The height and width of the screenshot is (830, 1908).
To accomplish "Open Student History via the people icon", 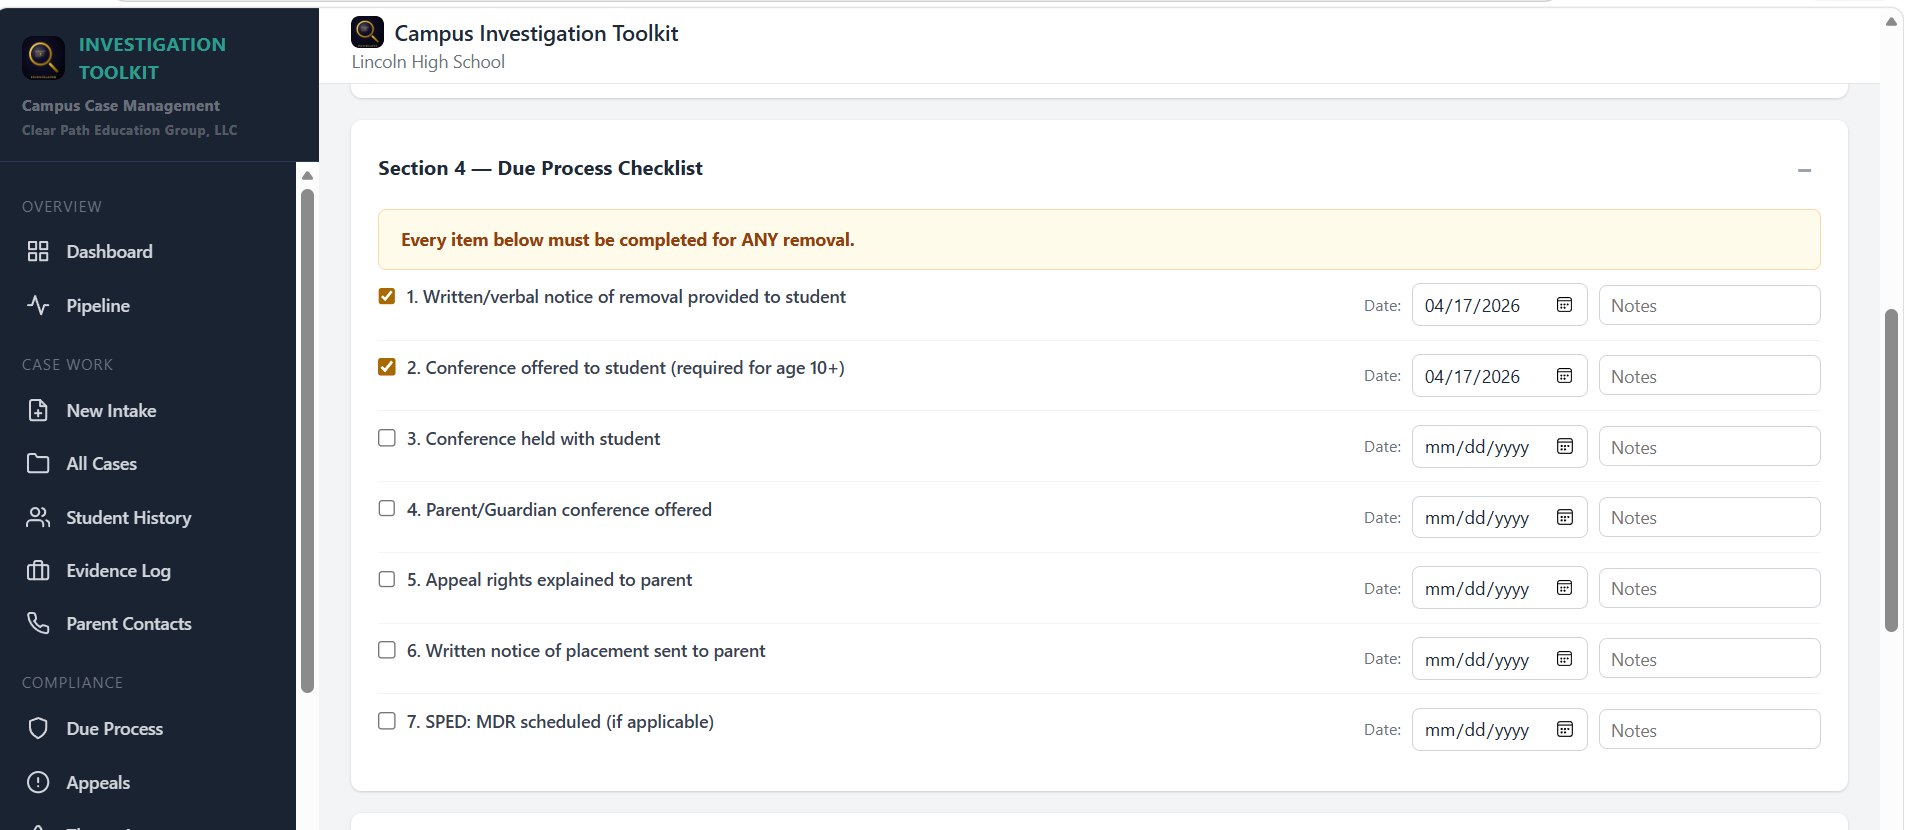I will point(38,517).
